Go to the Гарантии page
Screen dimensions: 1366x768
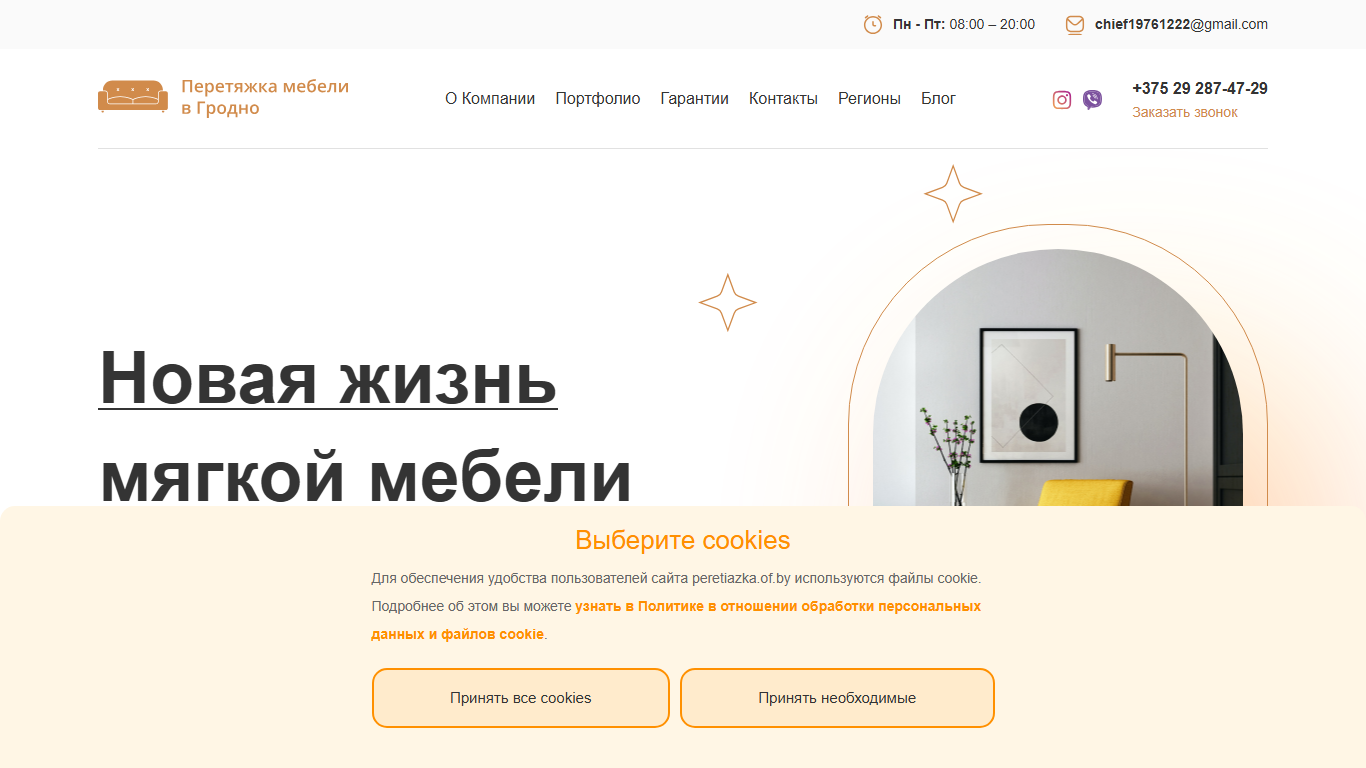(x=694, y=98)
